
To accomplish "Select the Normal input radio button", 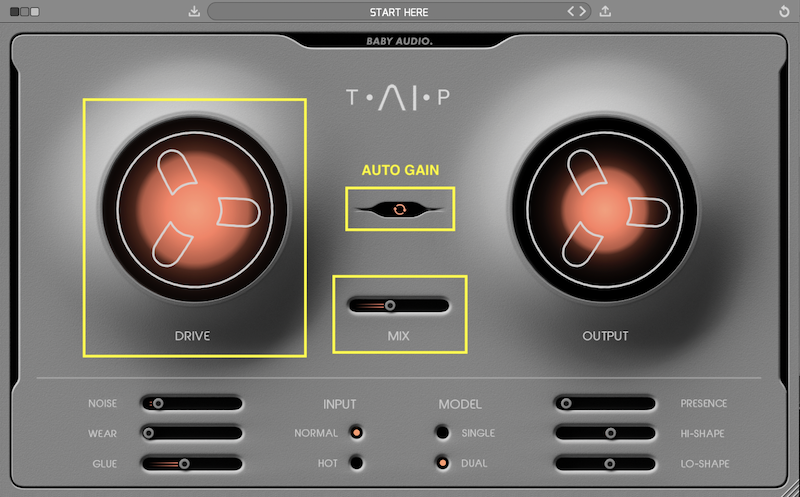I will (356, 433).
